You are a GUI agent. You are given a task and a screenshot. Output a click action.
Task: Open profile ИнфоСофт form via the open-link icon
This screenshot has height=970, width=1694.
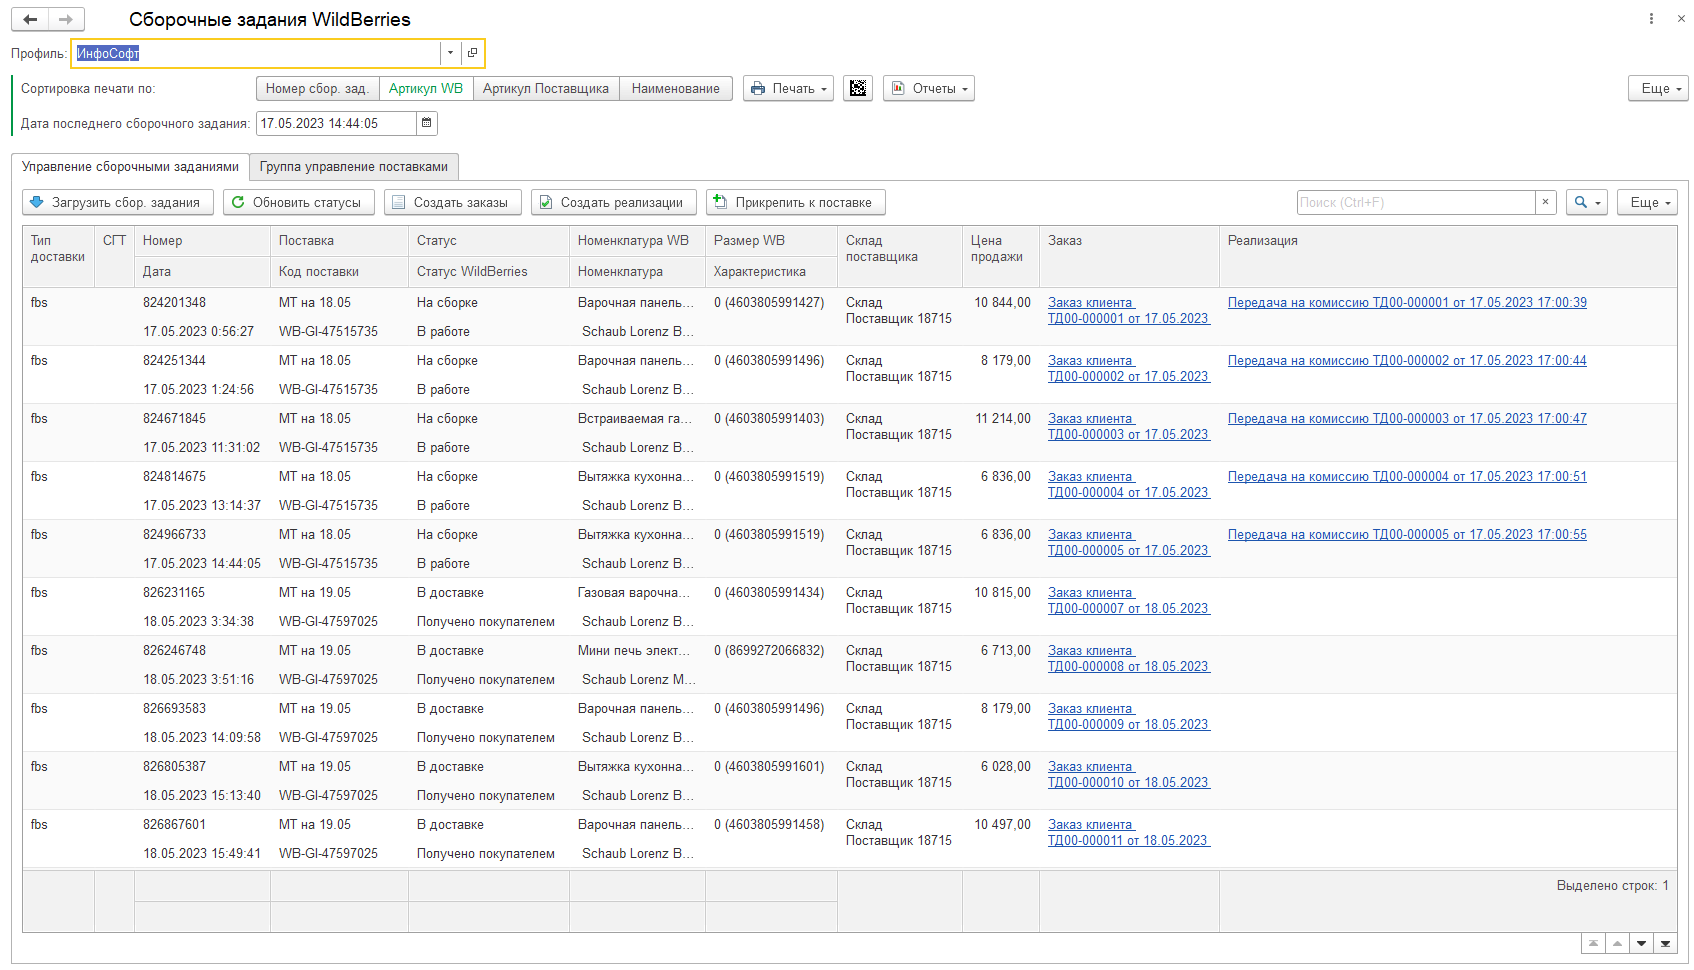coord(472,53)
